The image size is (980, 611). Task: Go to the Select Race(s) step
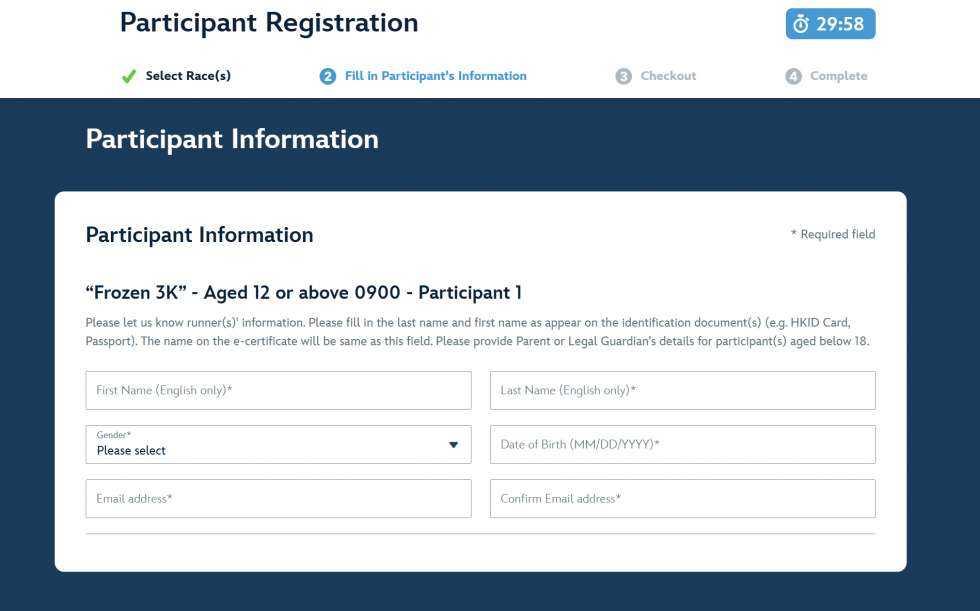[188, 76]
